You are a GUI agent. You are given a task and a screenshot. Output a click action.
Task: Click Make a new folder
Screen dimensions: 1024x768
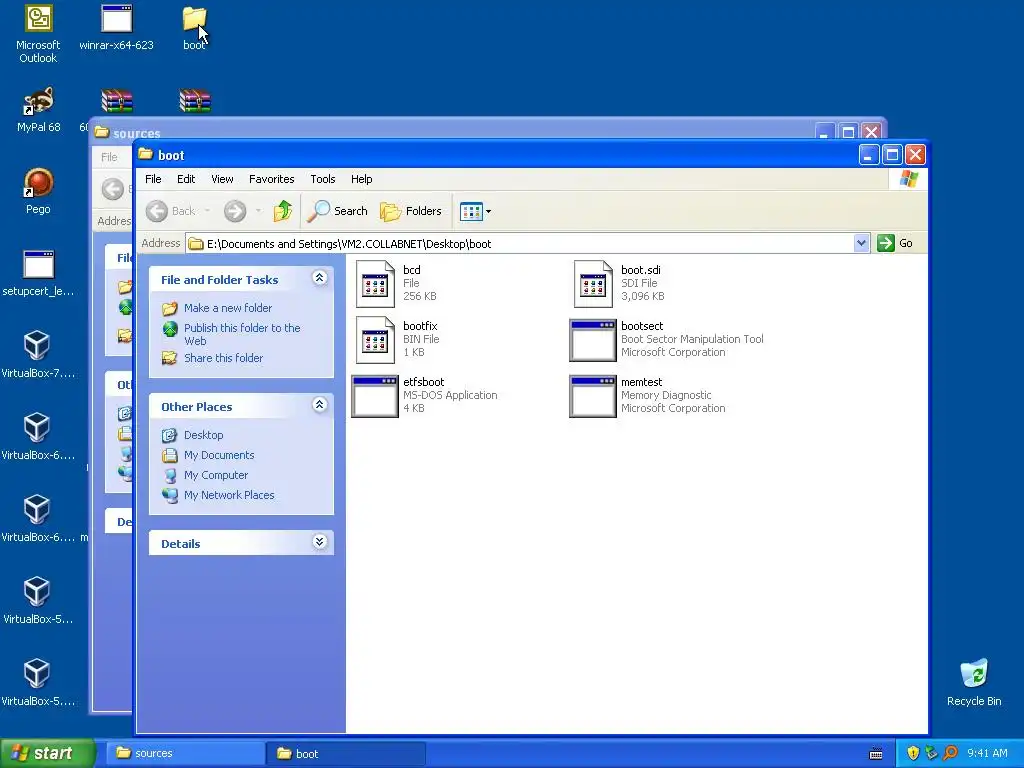pos(228,308)
